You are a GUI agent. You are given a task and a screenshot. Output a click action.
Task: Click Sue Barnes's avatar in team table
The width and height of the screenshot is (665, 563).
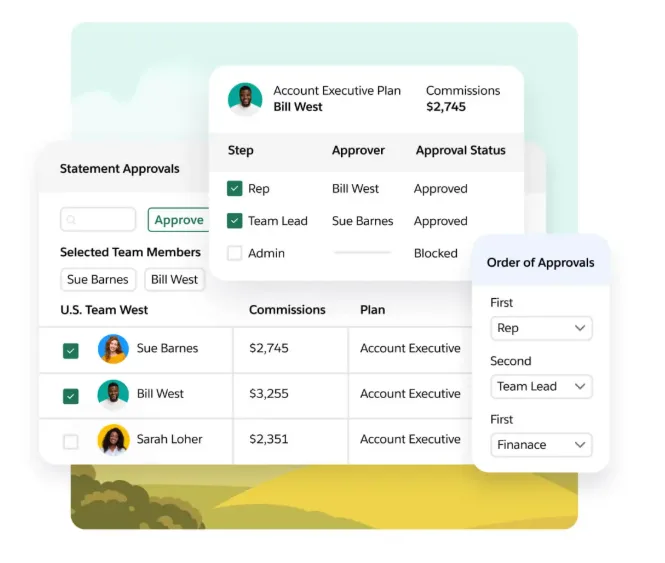[x=113, y=349]
